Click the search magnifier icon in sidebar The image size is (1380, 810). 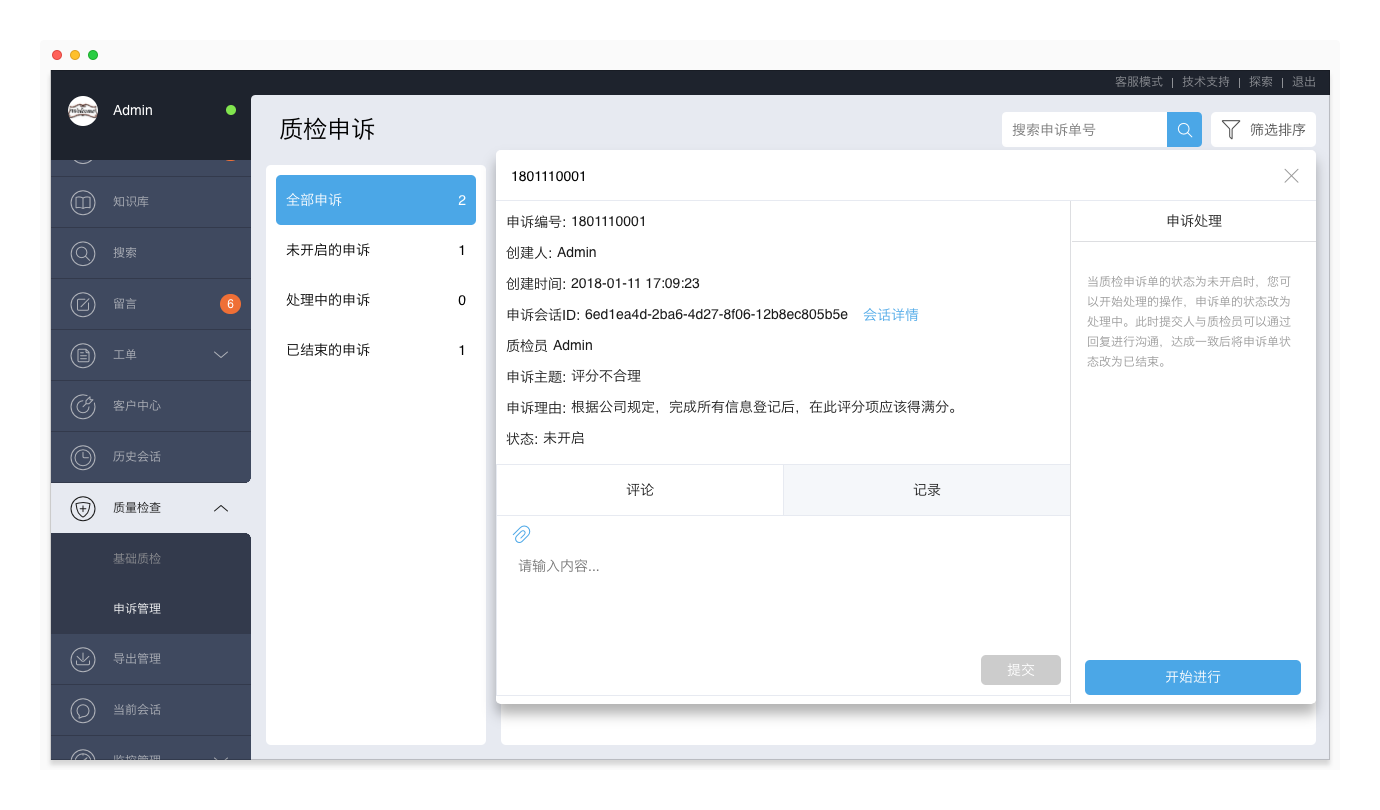83,253
